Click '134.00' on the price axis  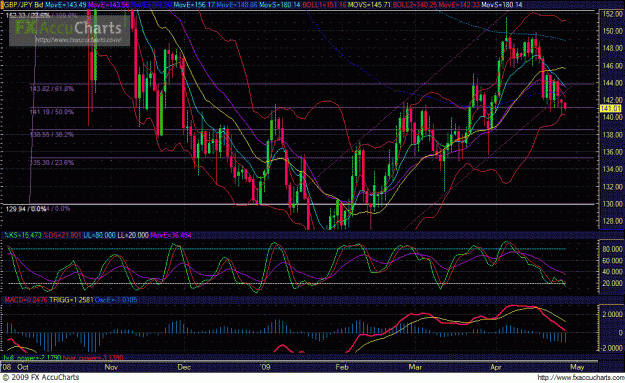click(612, 169)
